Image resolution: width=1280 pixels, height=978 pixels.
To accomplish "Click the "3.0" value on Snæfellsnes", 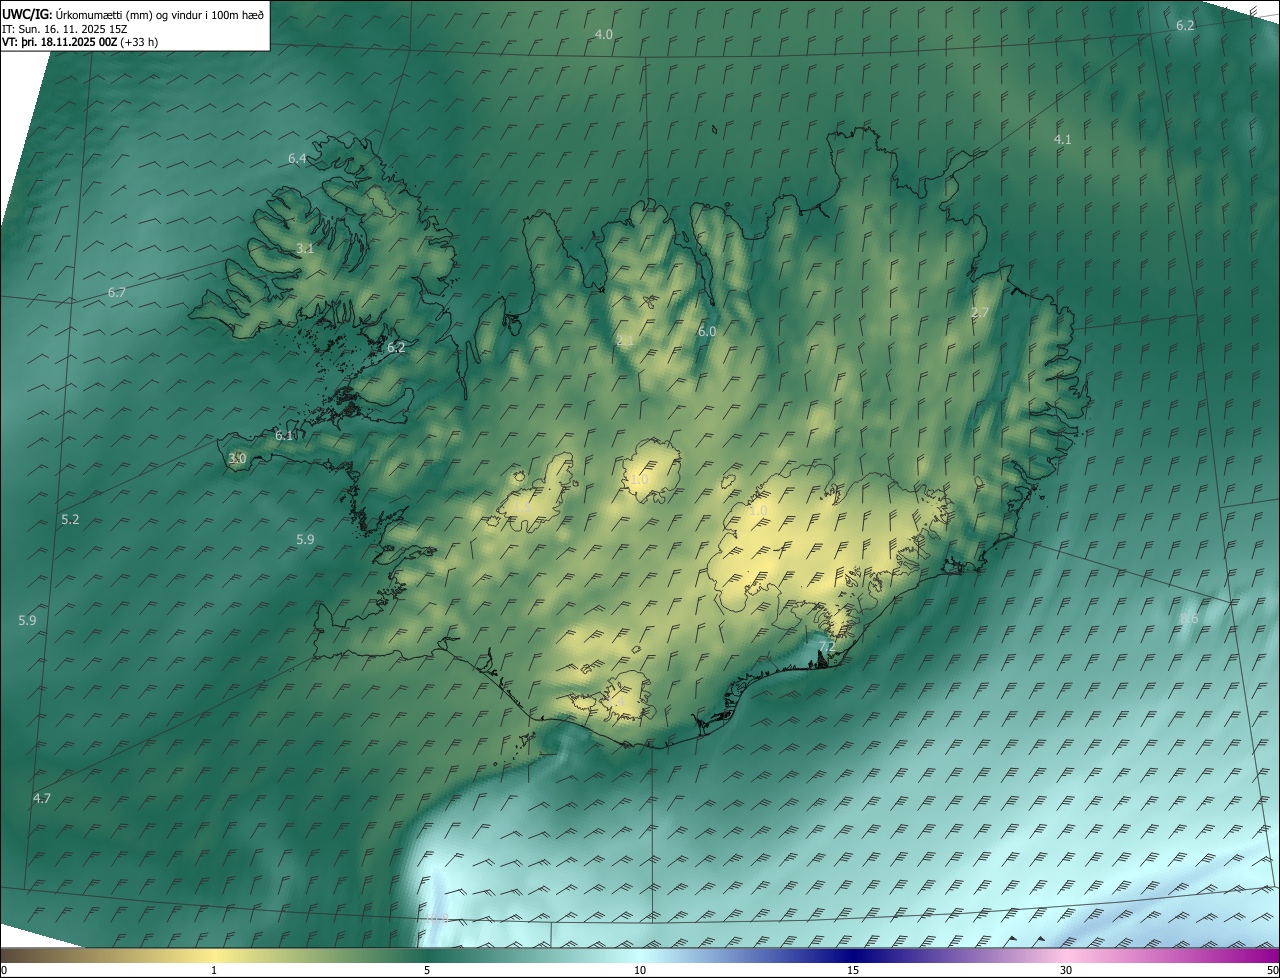I will pos(237,458).
